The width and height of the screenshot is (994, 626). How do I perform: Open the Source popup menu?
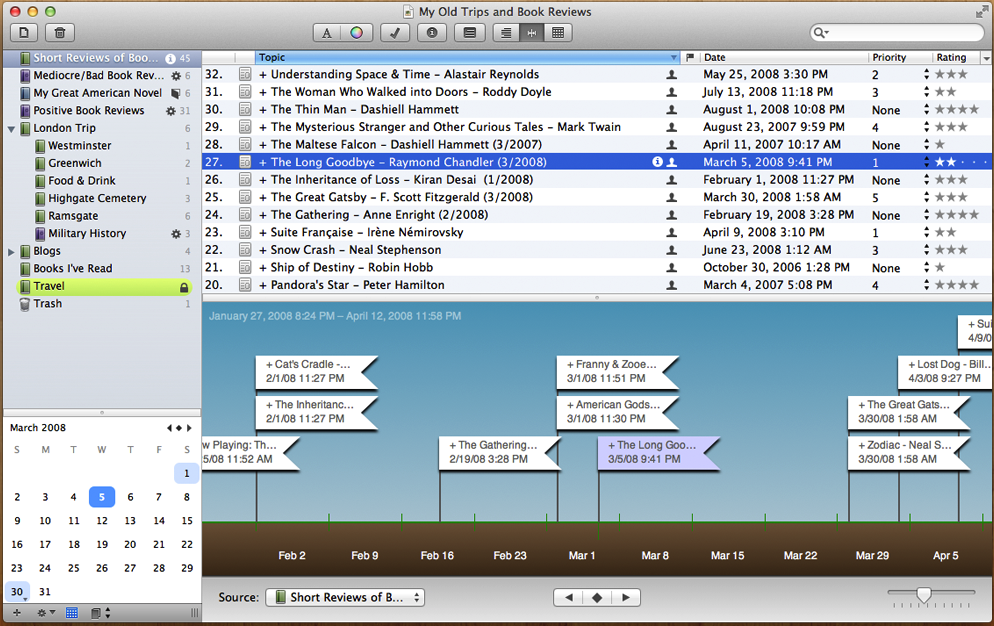tap(345, 598)
